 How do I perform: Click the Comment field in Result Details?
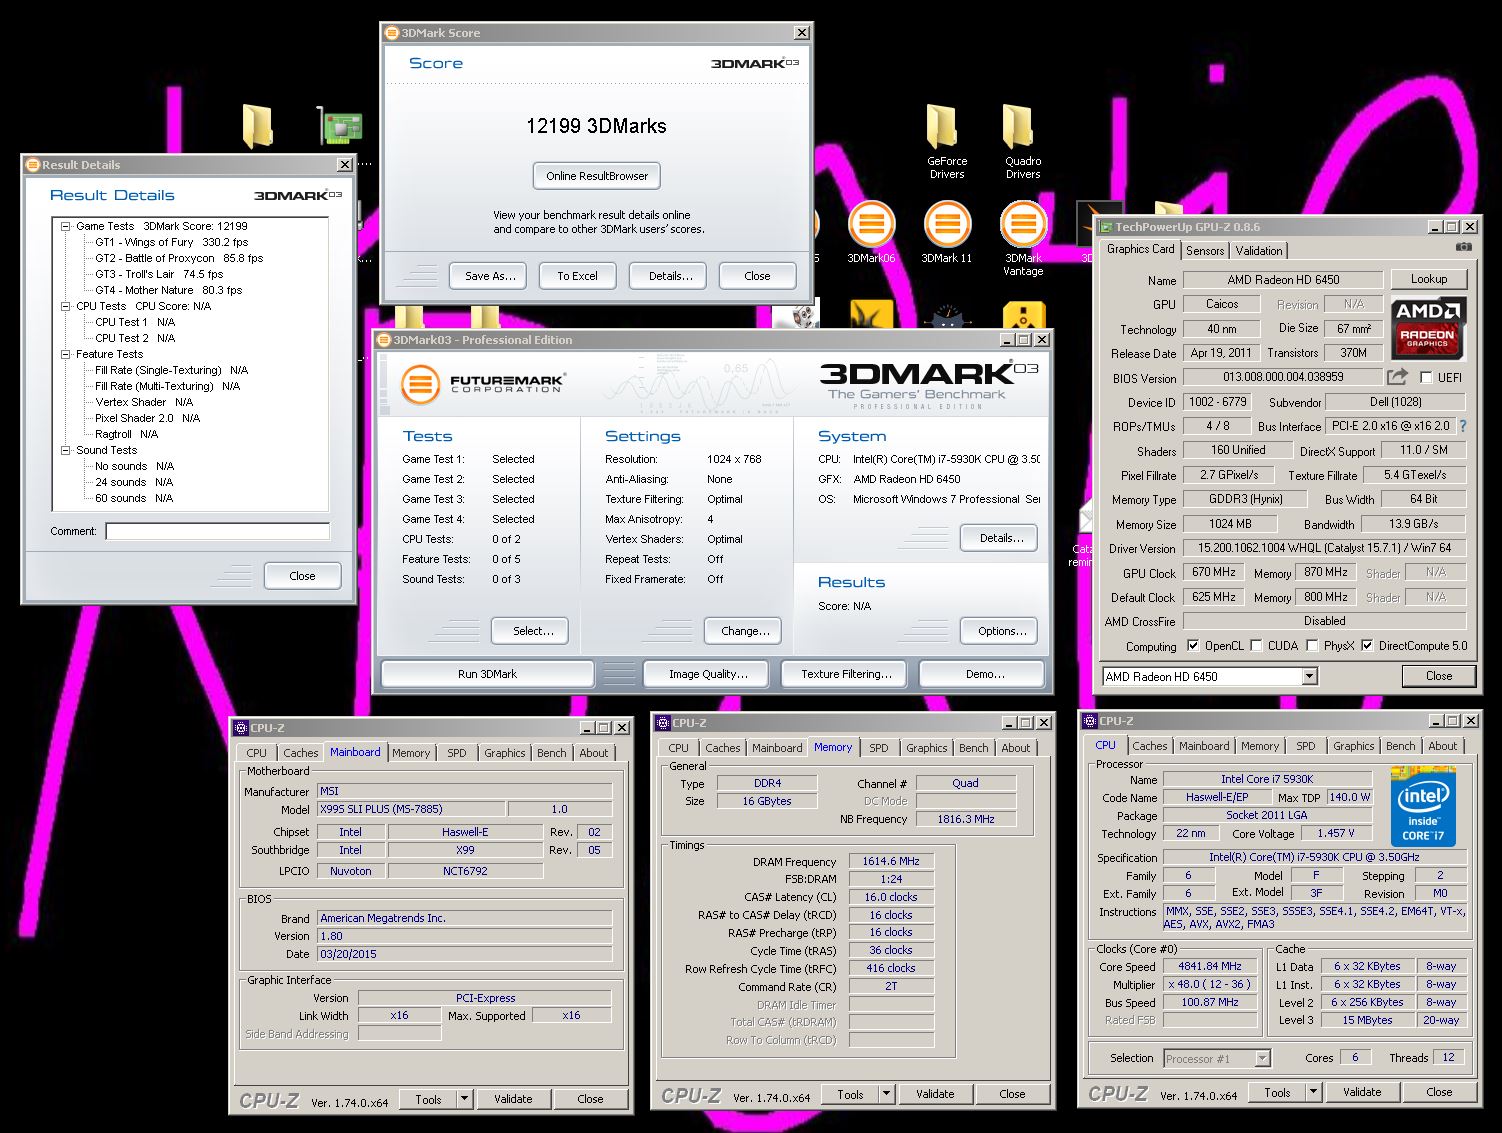[217, 531]
